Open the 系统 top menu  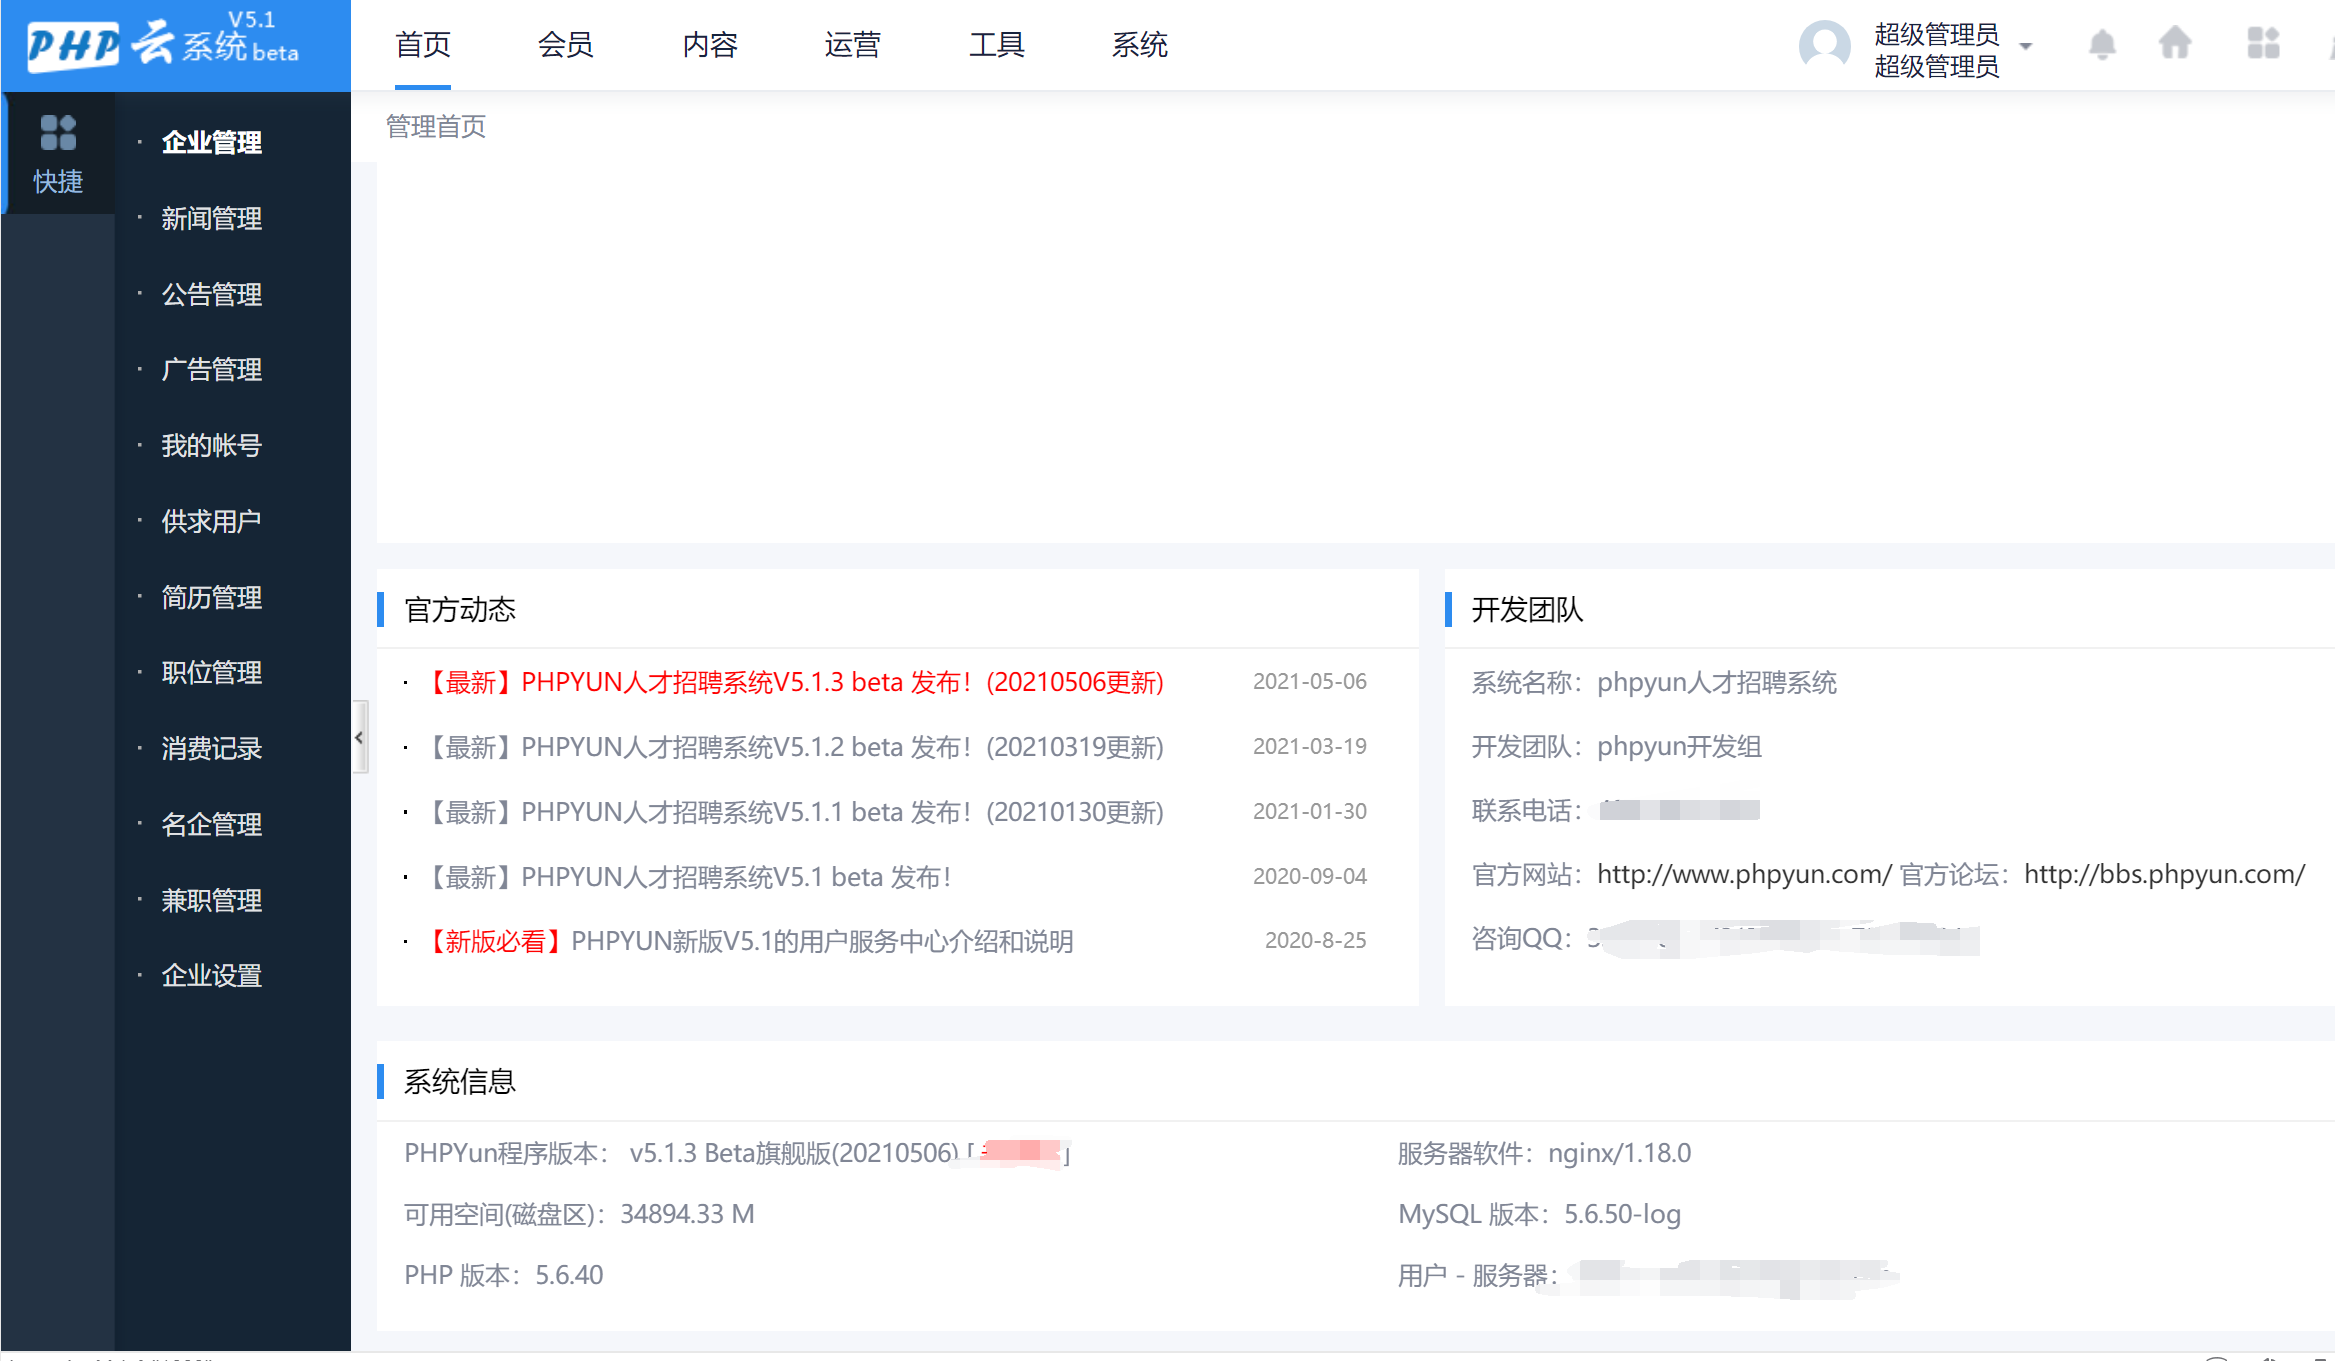coord(1139,45)
